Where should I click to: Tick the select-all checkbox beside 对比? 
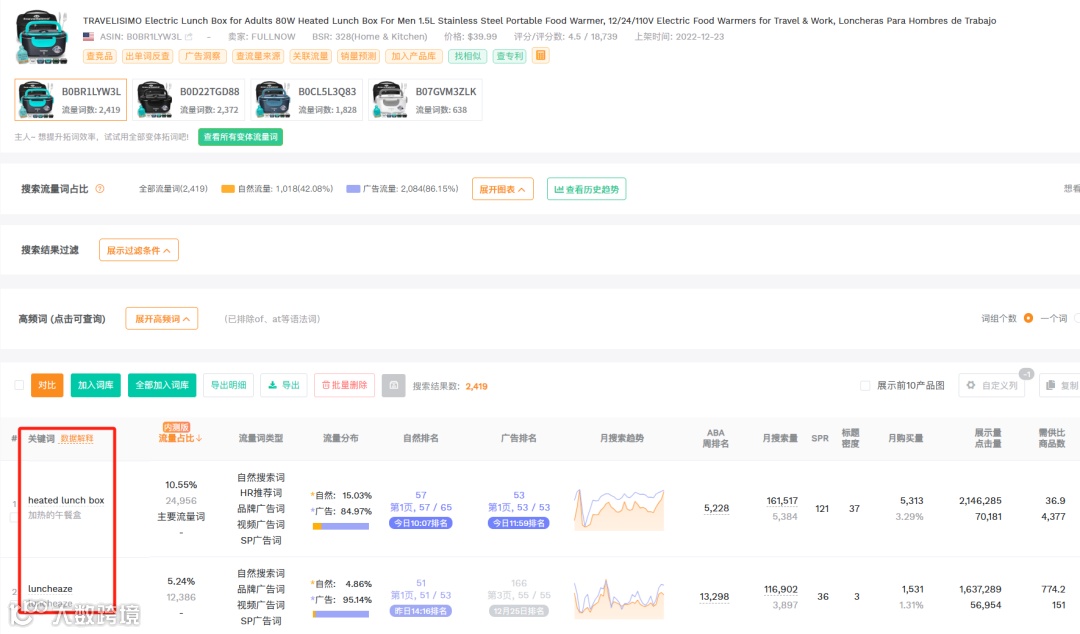[19, 385]
